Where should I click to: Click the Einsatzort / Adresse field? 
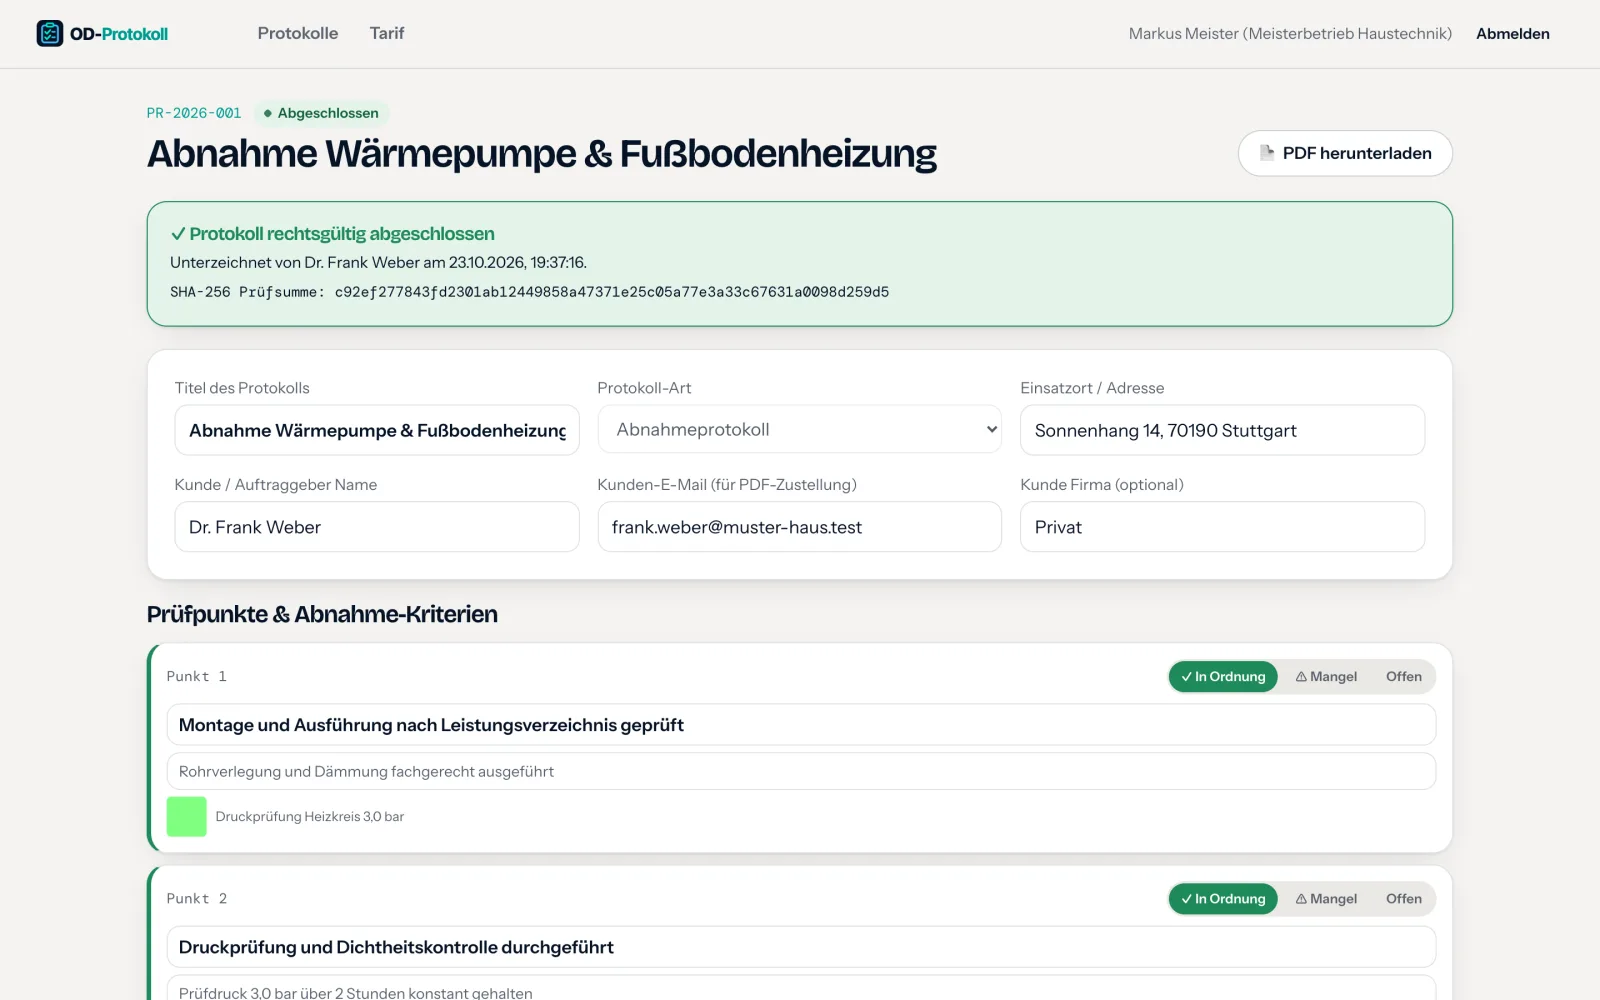click(x=1222, y=430)
